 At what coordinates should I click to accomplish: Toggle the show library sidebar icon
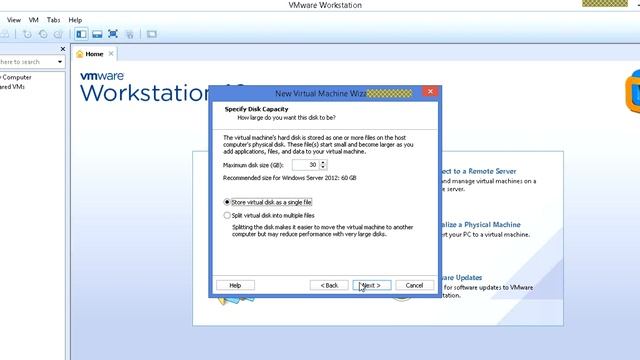click(x=81, y=34)
